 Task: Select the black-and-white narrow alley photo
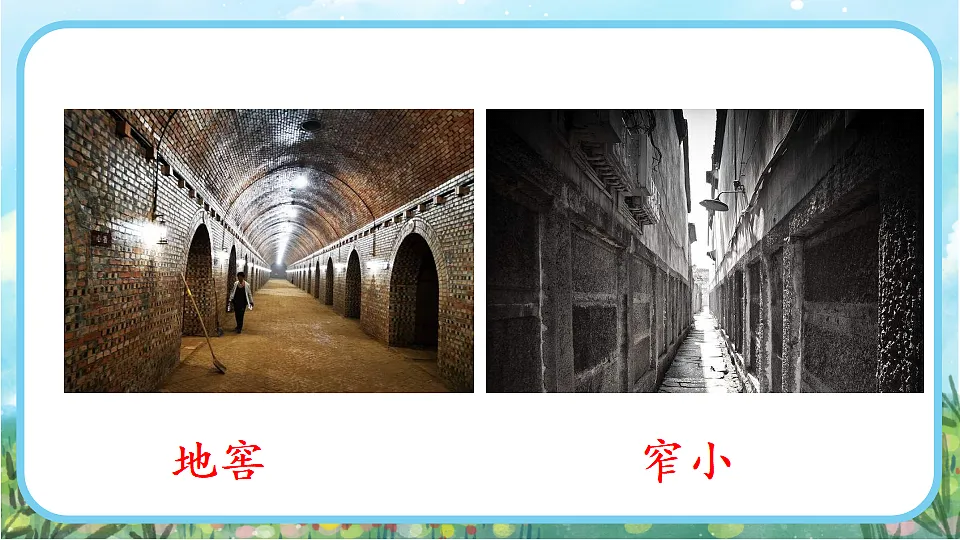point(704,250)
